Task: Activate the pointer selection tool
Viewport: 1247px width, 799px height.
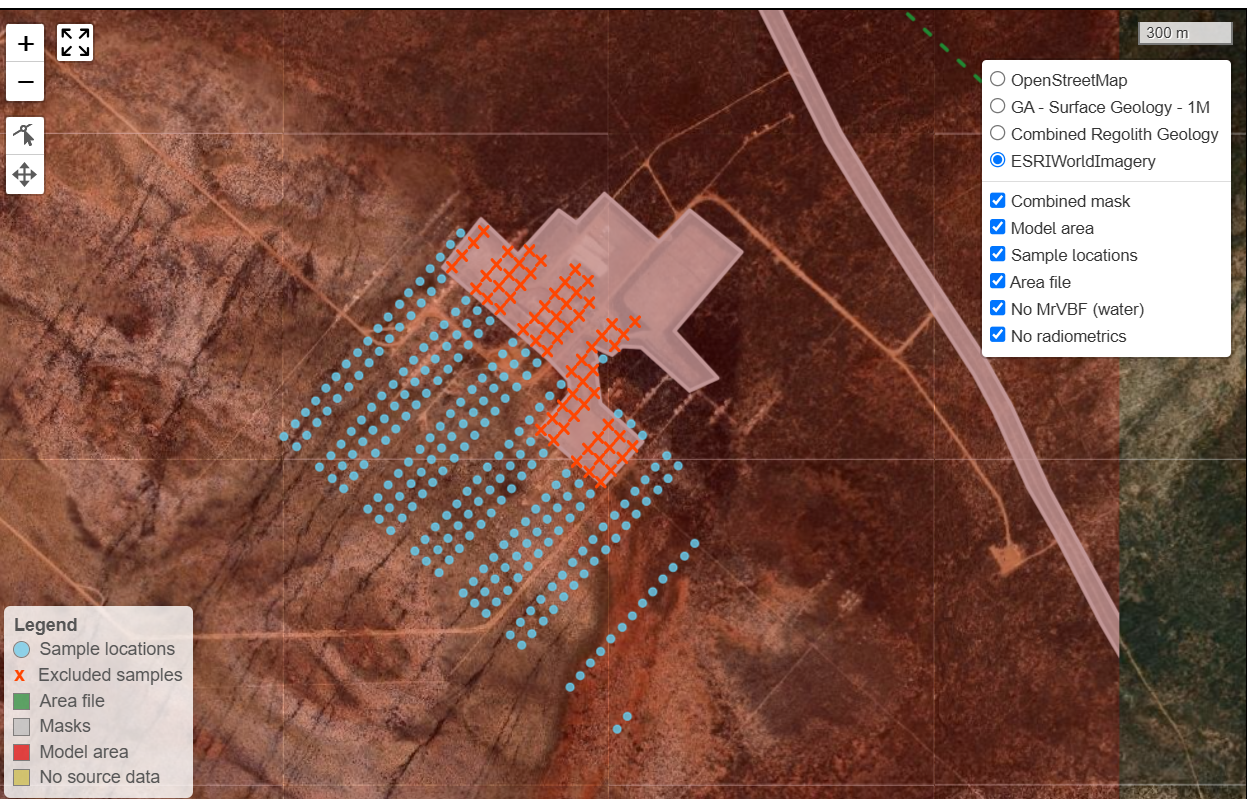Action: coord(25,136)
